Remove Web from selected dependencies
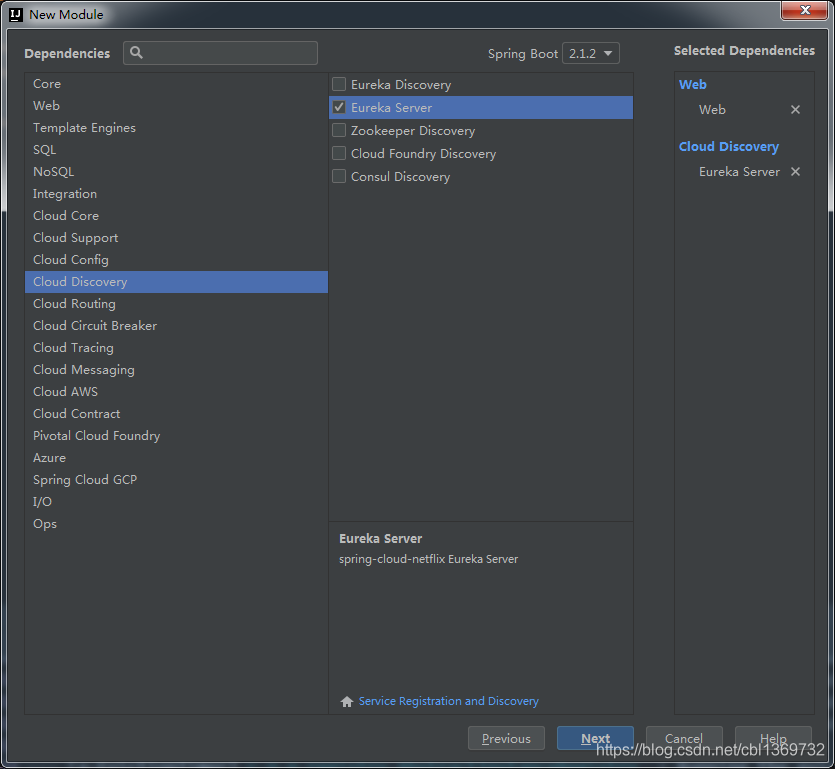 795,110
